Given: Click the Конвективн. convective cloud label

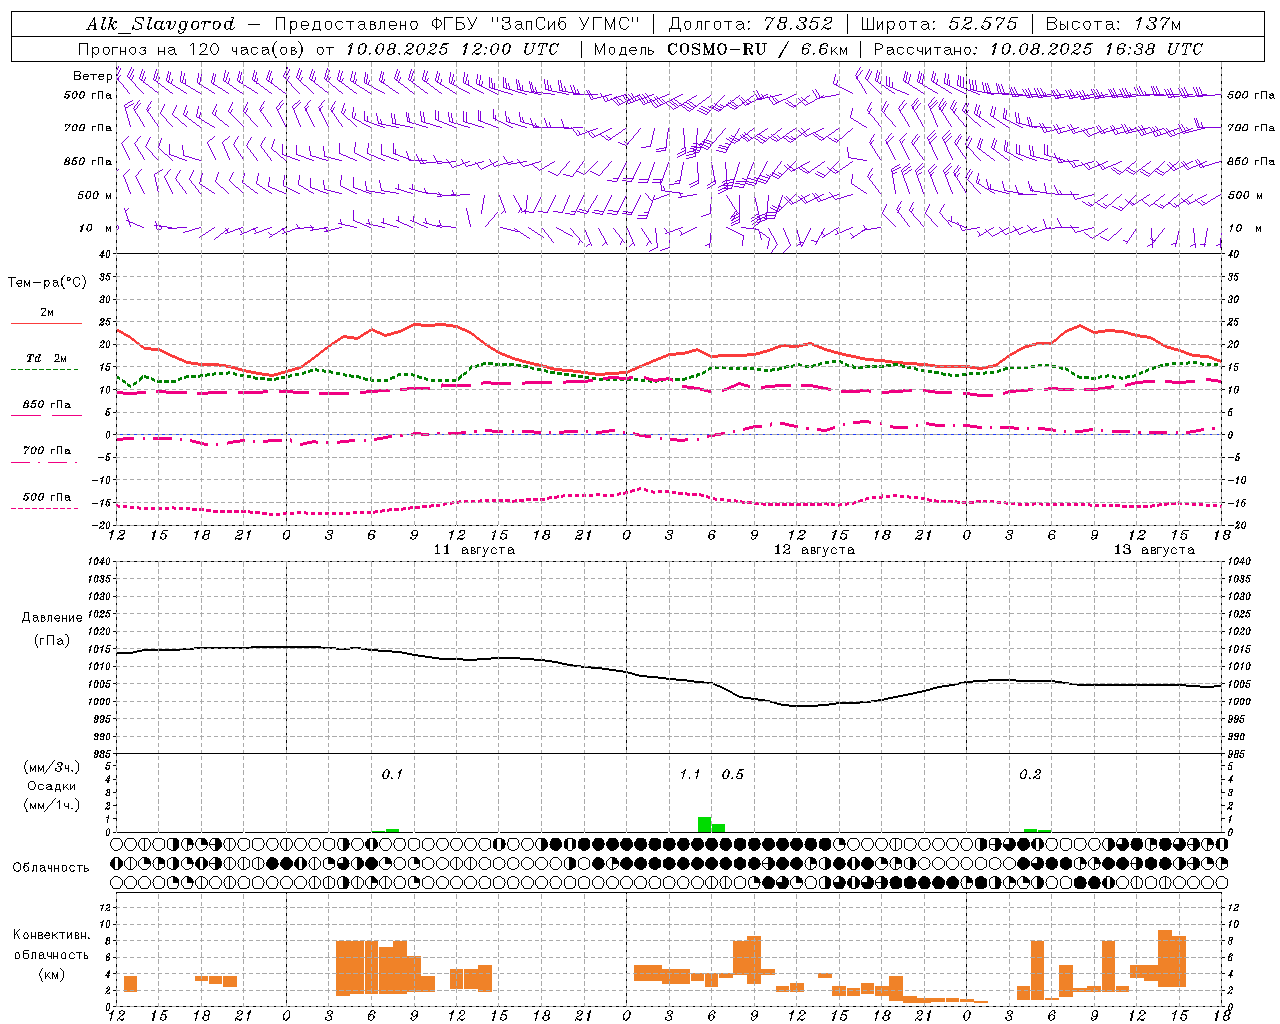Looking at the screenshot, I should pos(51,935).
